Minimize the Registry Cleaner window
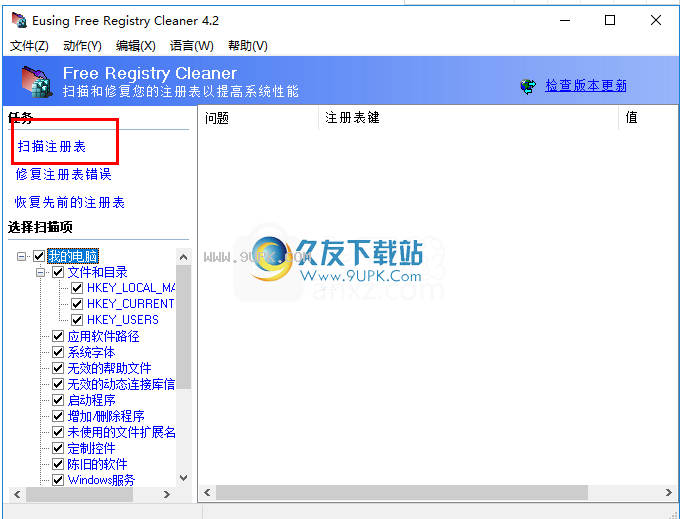 click(x=565, y=20)
